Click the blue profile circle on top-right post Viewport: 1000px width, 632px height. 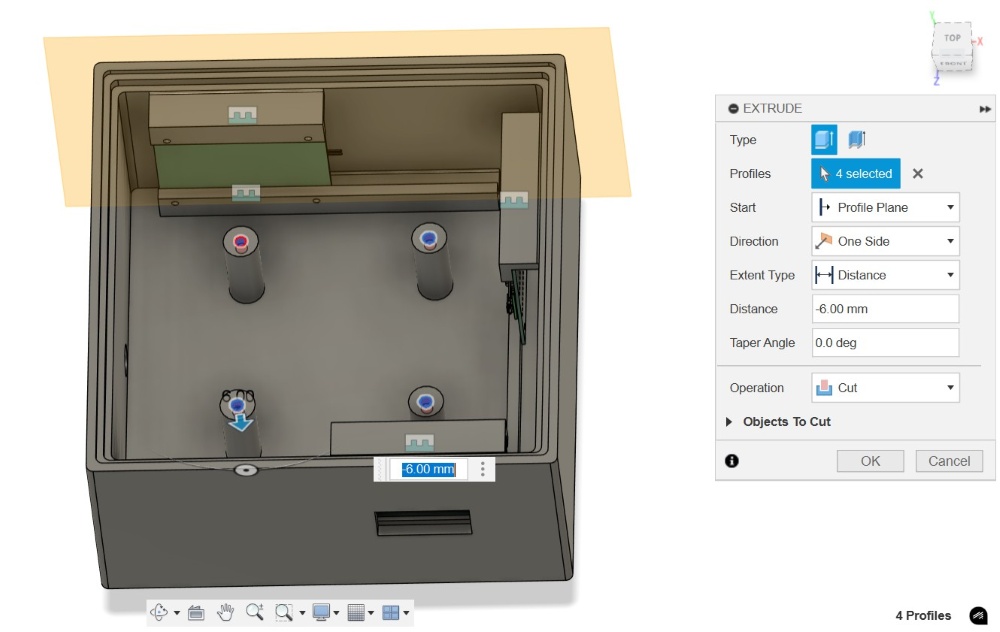429,239
